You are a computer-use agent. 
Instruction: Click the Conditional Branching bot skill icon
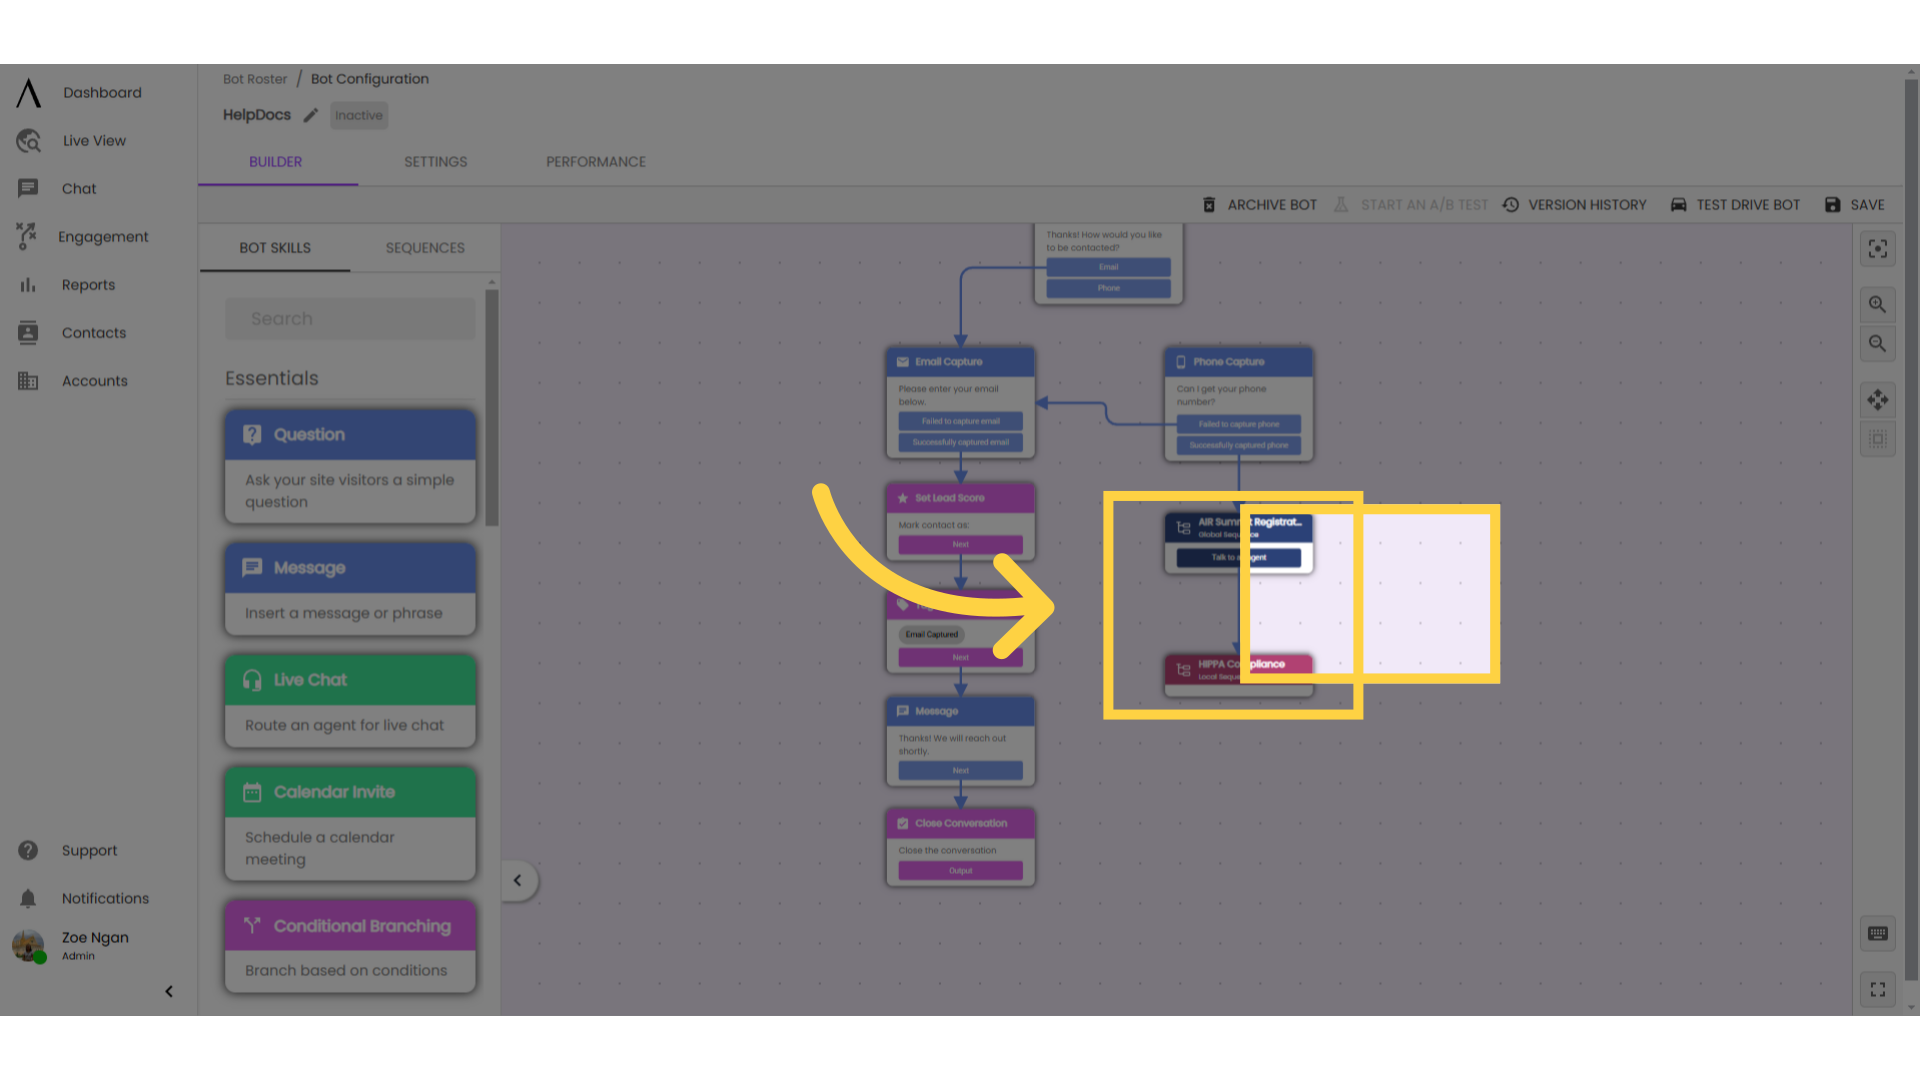coord(252,924)
